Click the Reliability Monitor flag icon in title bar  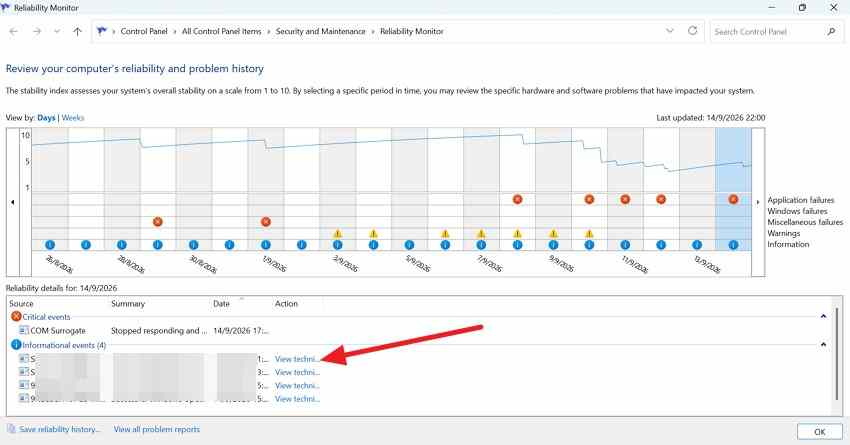[6, 8]
